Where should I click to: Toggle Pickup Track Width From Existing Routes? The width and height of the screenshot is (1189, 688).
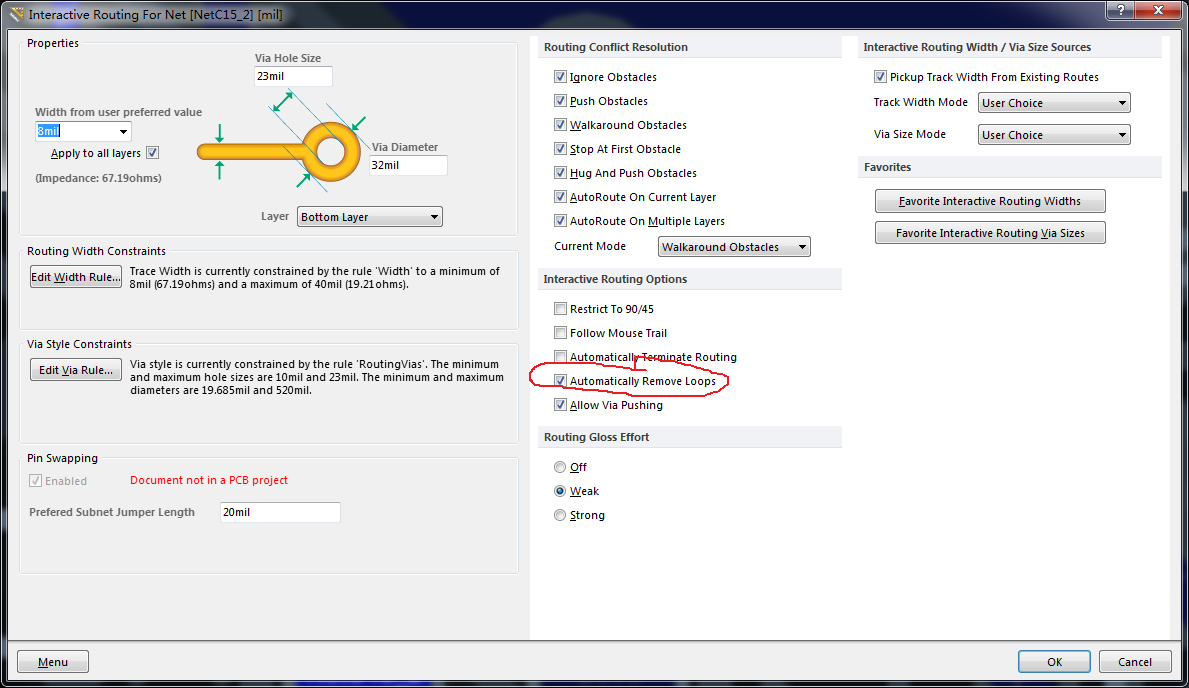pyautogui.click(x=880, y=77)
